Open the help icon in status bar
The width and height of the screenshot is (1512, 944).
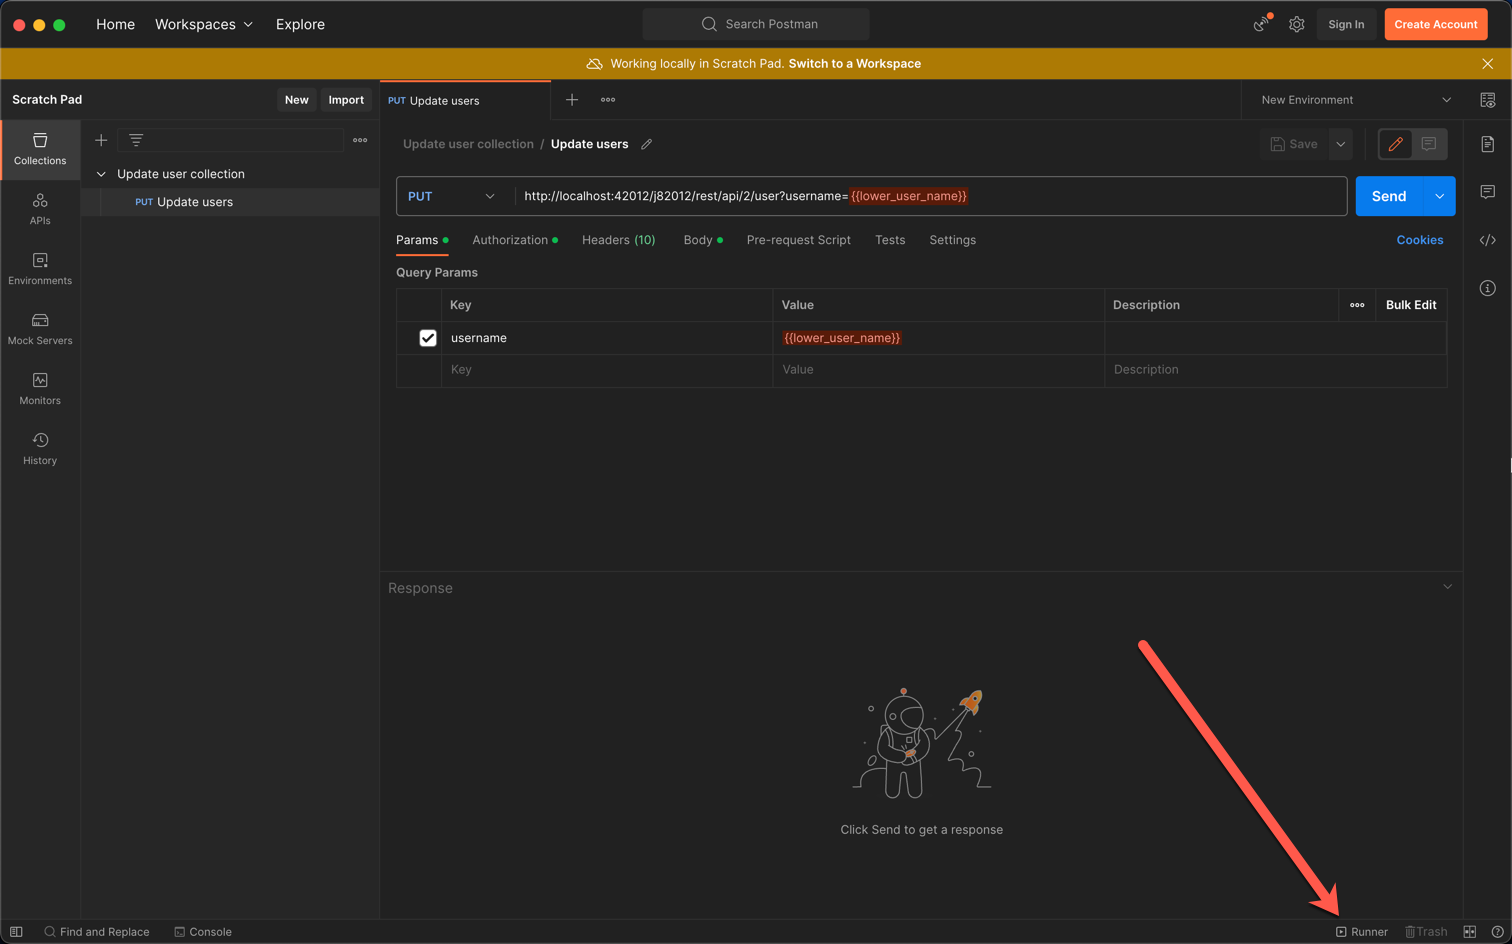point(1497,932)
